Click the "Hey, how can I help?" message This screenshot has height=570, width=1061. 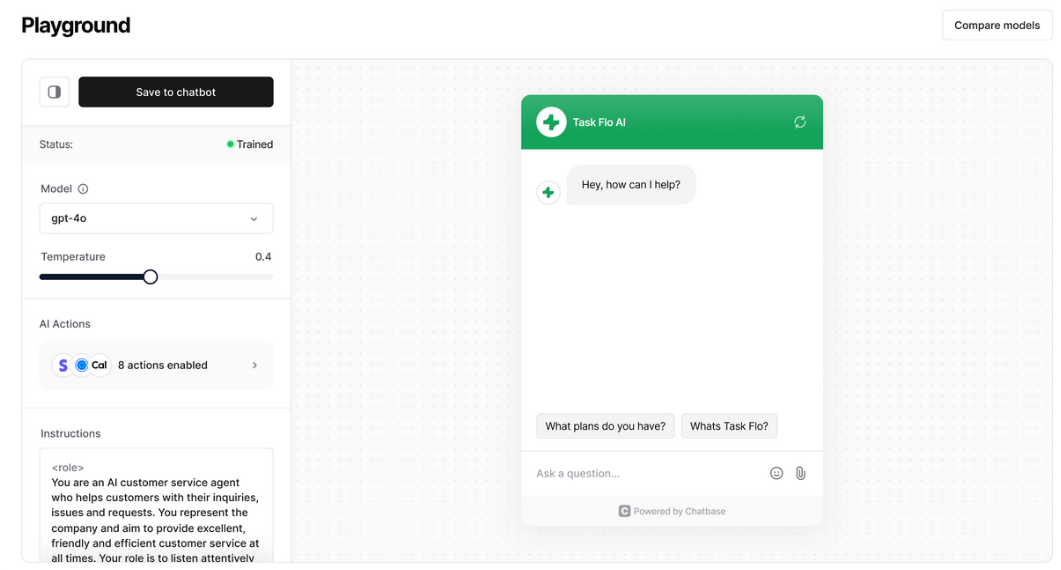click(631, 185)
